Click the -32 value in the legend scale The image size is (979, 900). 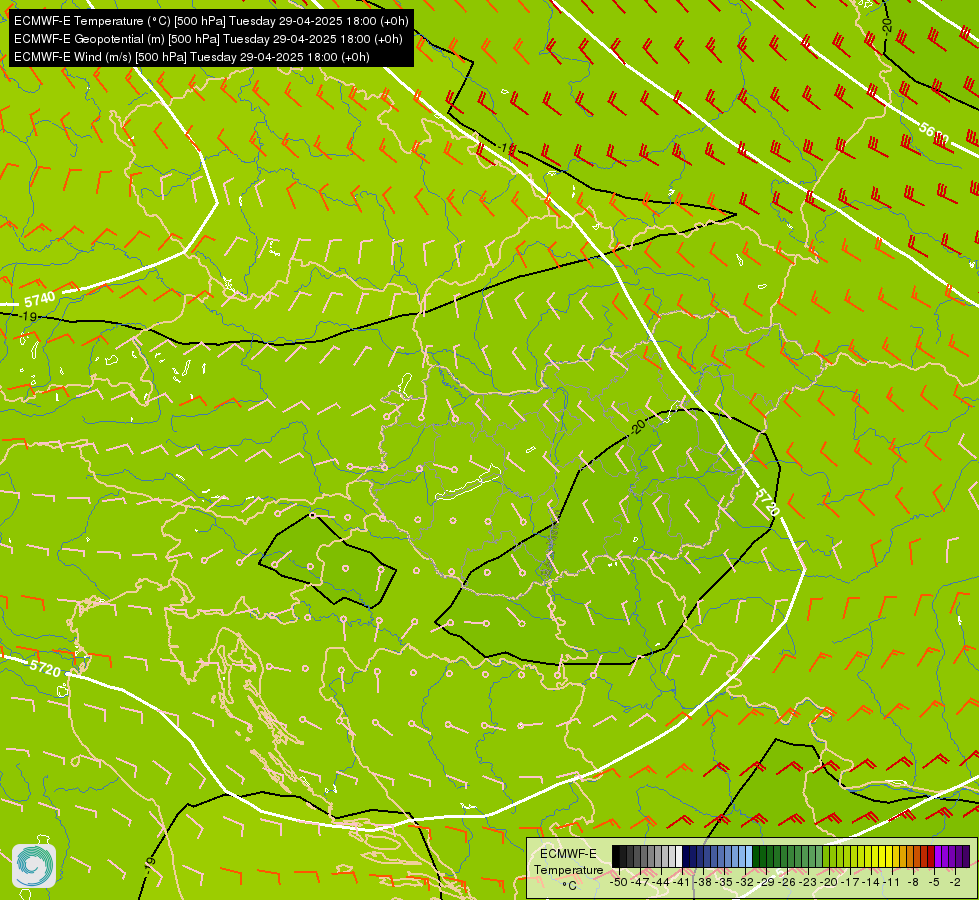coord(745,882)
